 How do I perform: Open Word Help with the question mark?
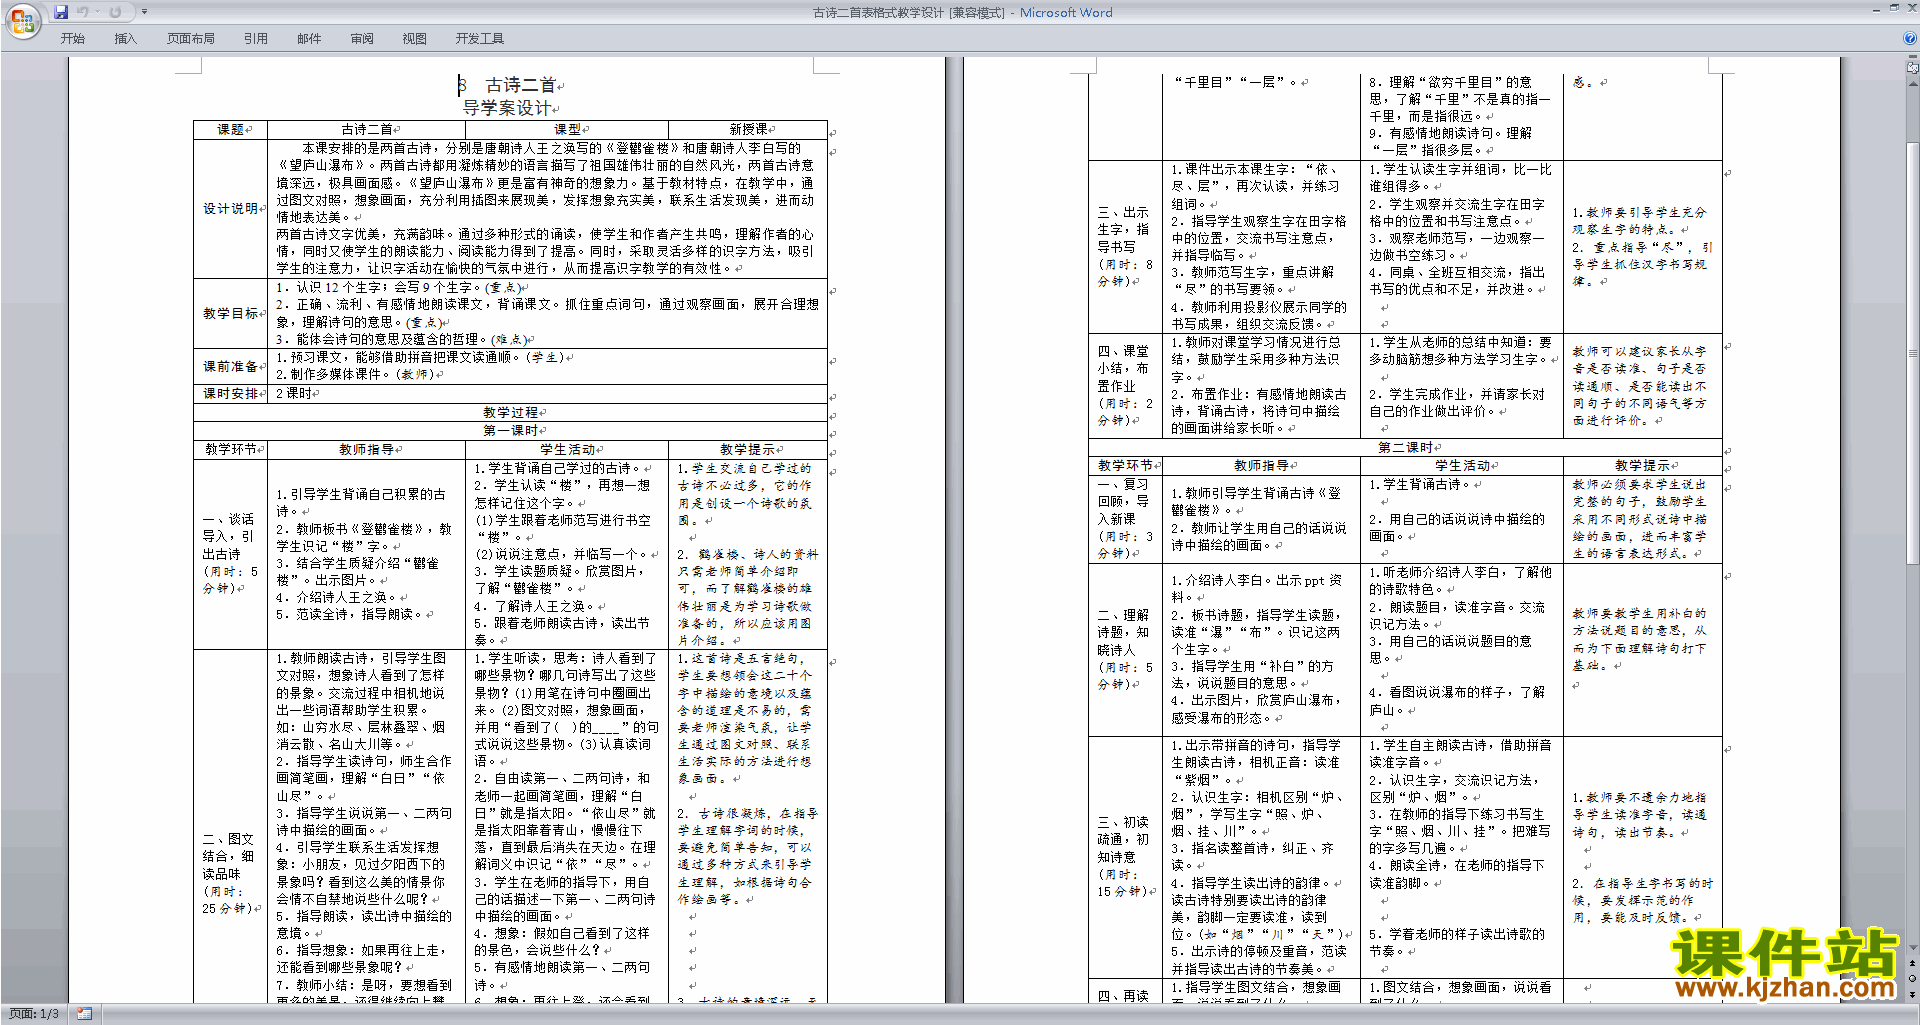click(1910, 38)
